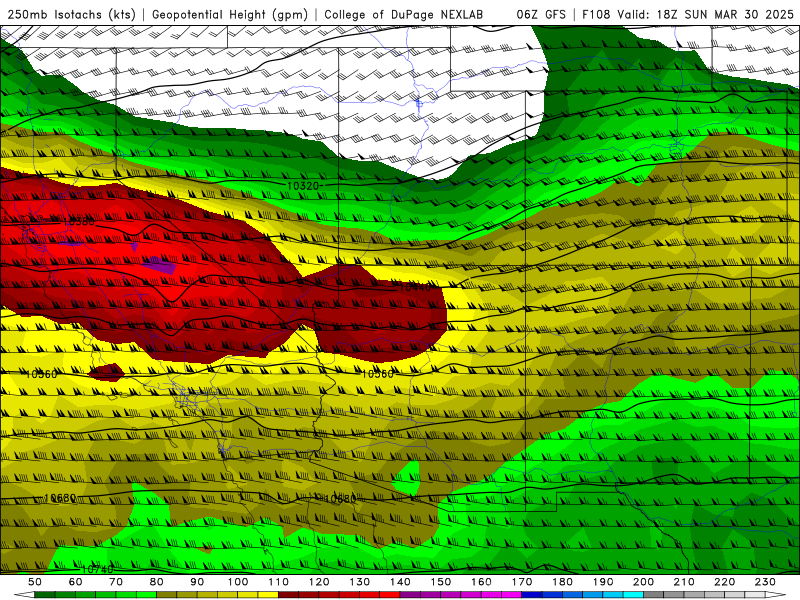This screenshot has height=600, width=800.
Task: Click colorbar tick label 150
Action: point(440,582)
